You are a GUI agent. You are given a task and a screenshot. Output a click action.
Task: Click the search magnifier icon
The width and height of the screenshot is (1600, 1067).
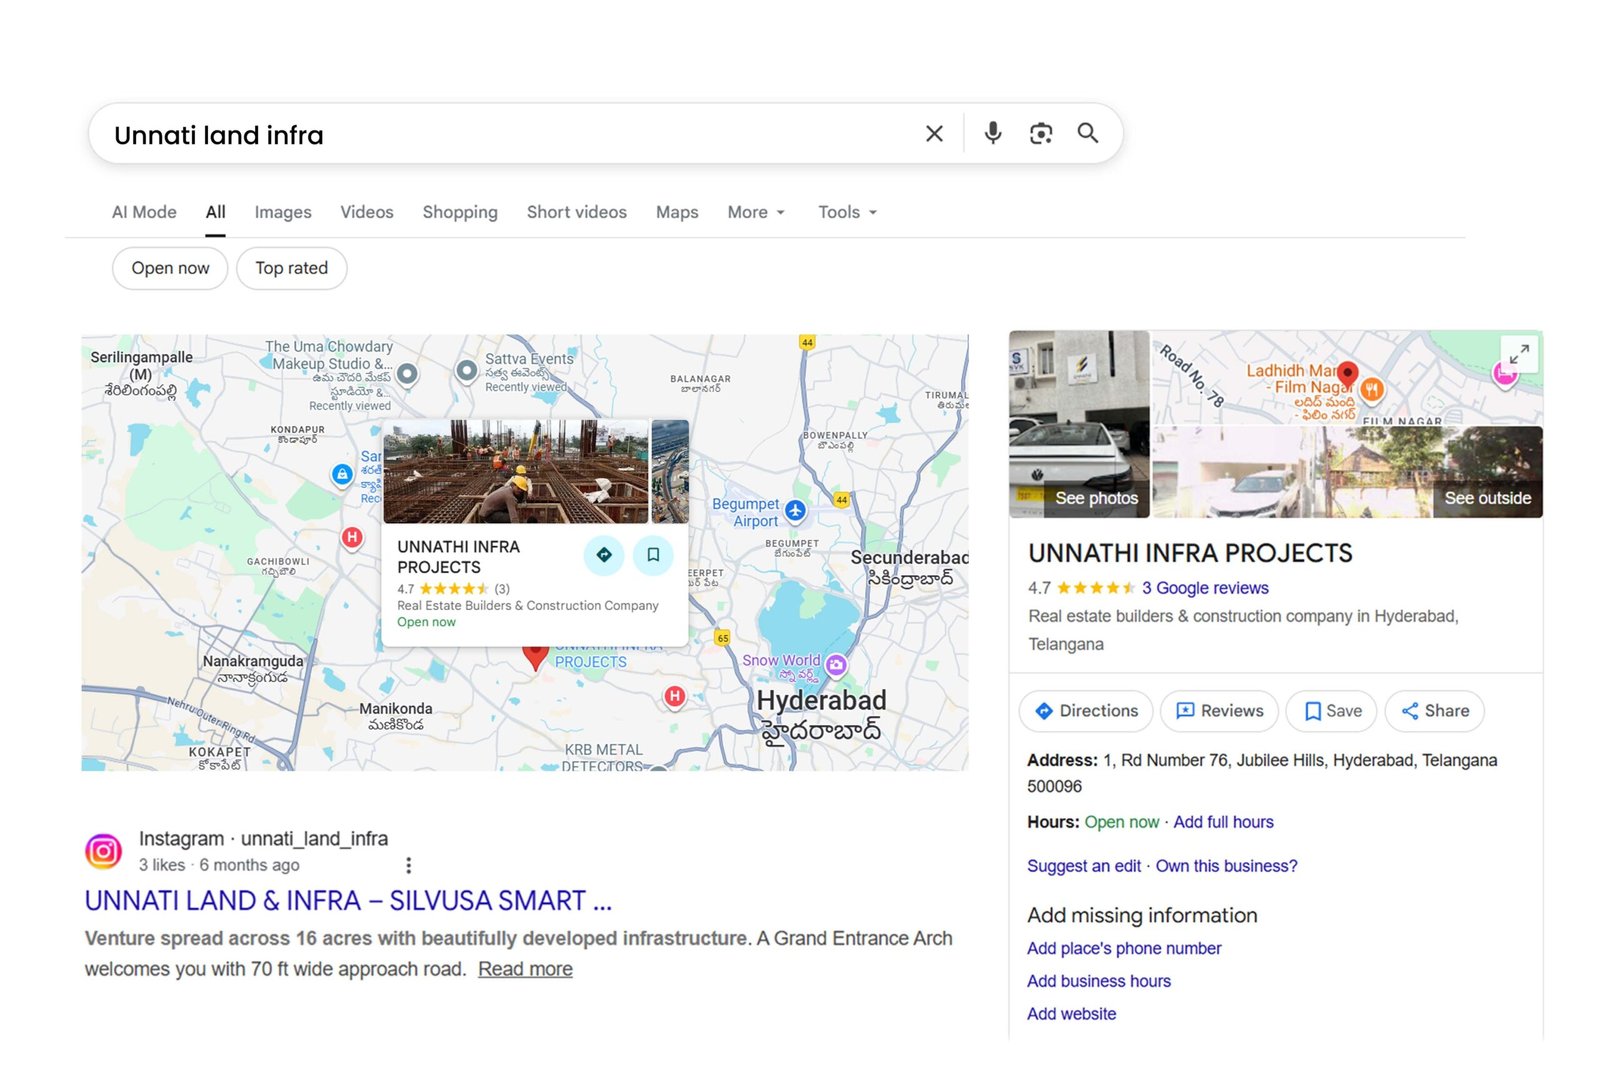(1087, 132)
